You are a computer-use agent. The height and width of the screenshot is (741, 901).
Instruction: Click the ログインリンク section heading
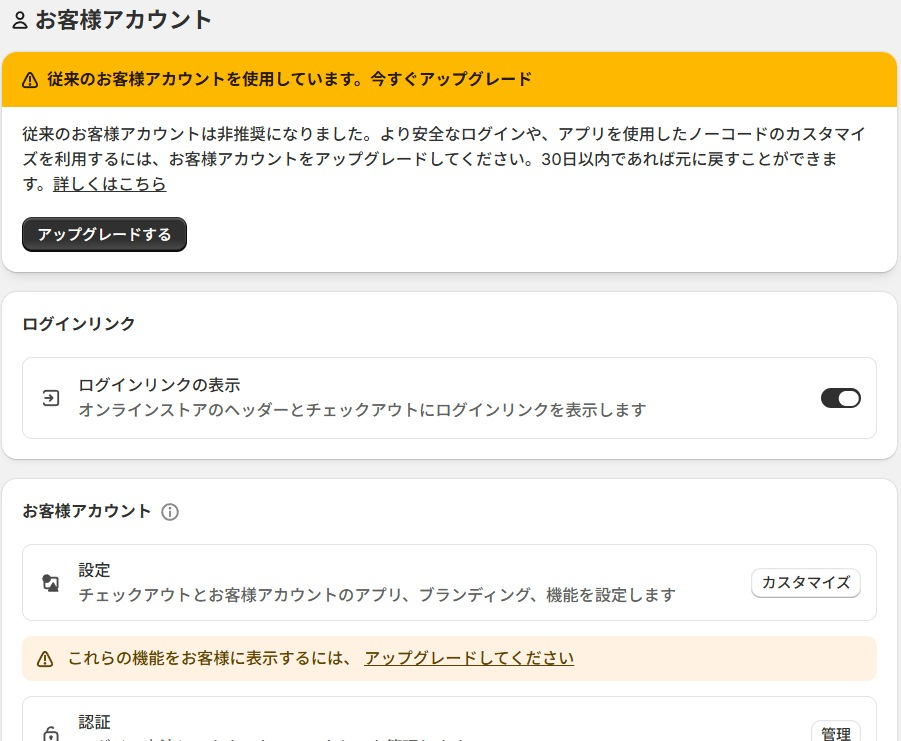[x=78, y=323]
